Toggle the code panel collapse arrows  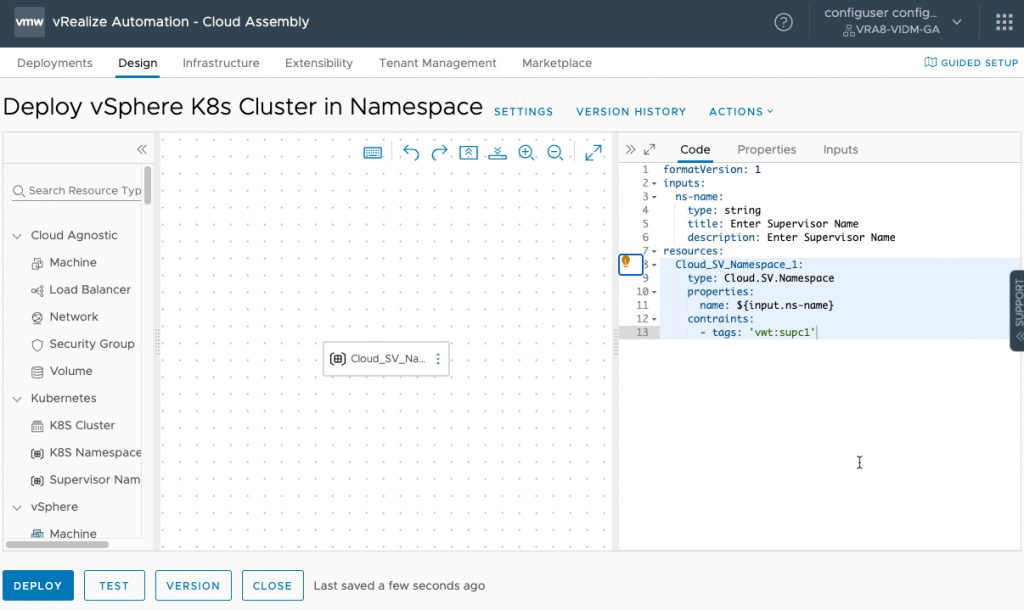[633, 148]
